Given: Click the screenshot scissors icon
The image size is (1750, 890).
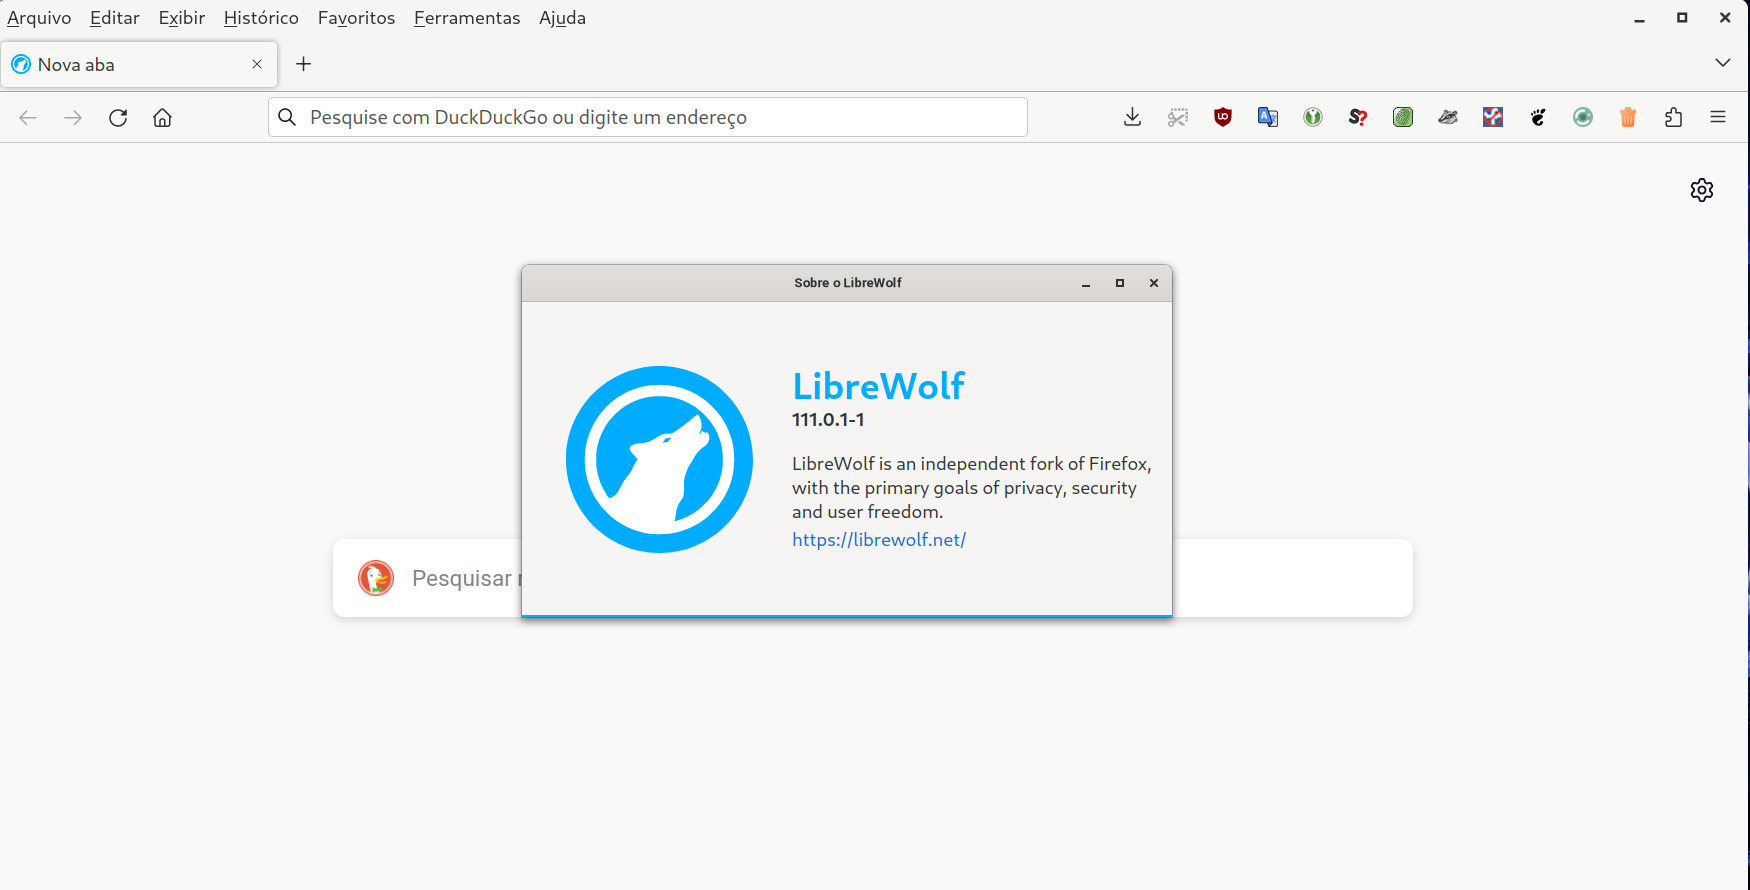Looking at the screenshot, I should pos(1178,117).
